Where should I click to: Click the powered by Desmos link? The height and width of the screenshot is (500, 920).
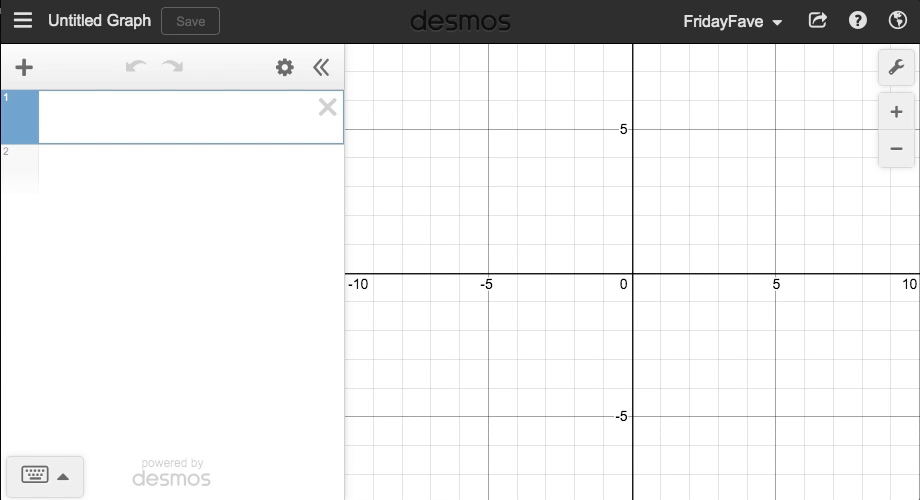172,472
